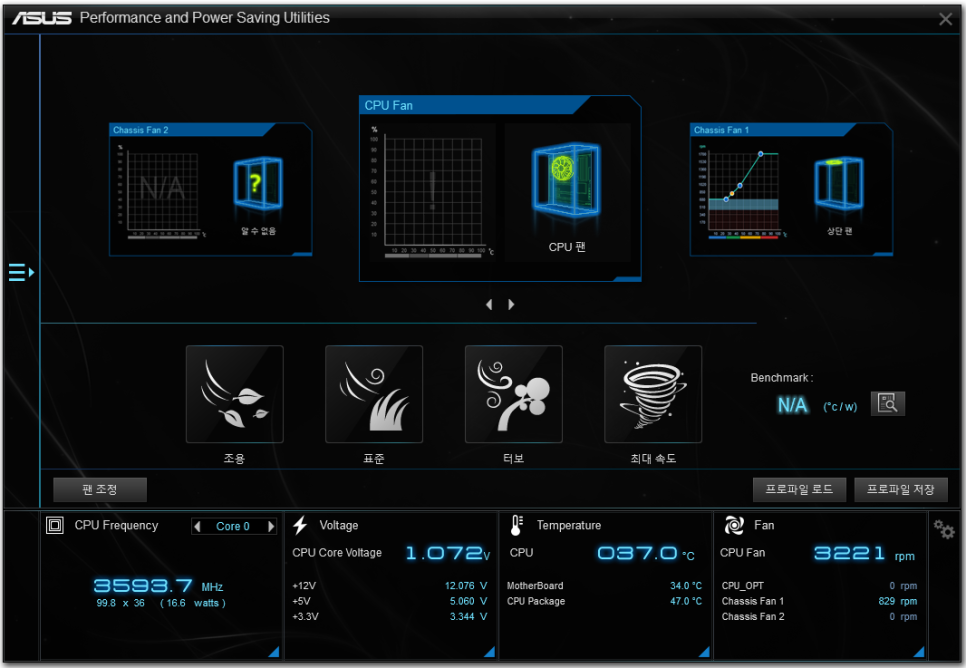Click the Chassis Fan 2 N/A graph
This screenshot has width=966, height=668.
tap(161, 190)
